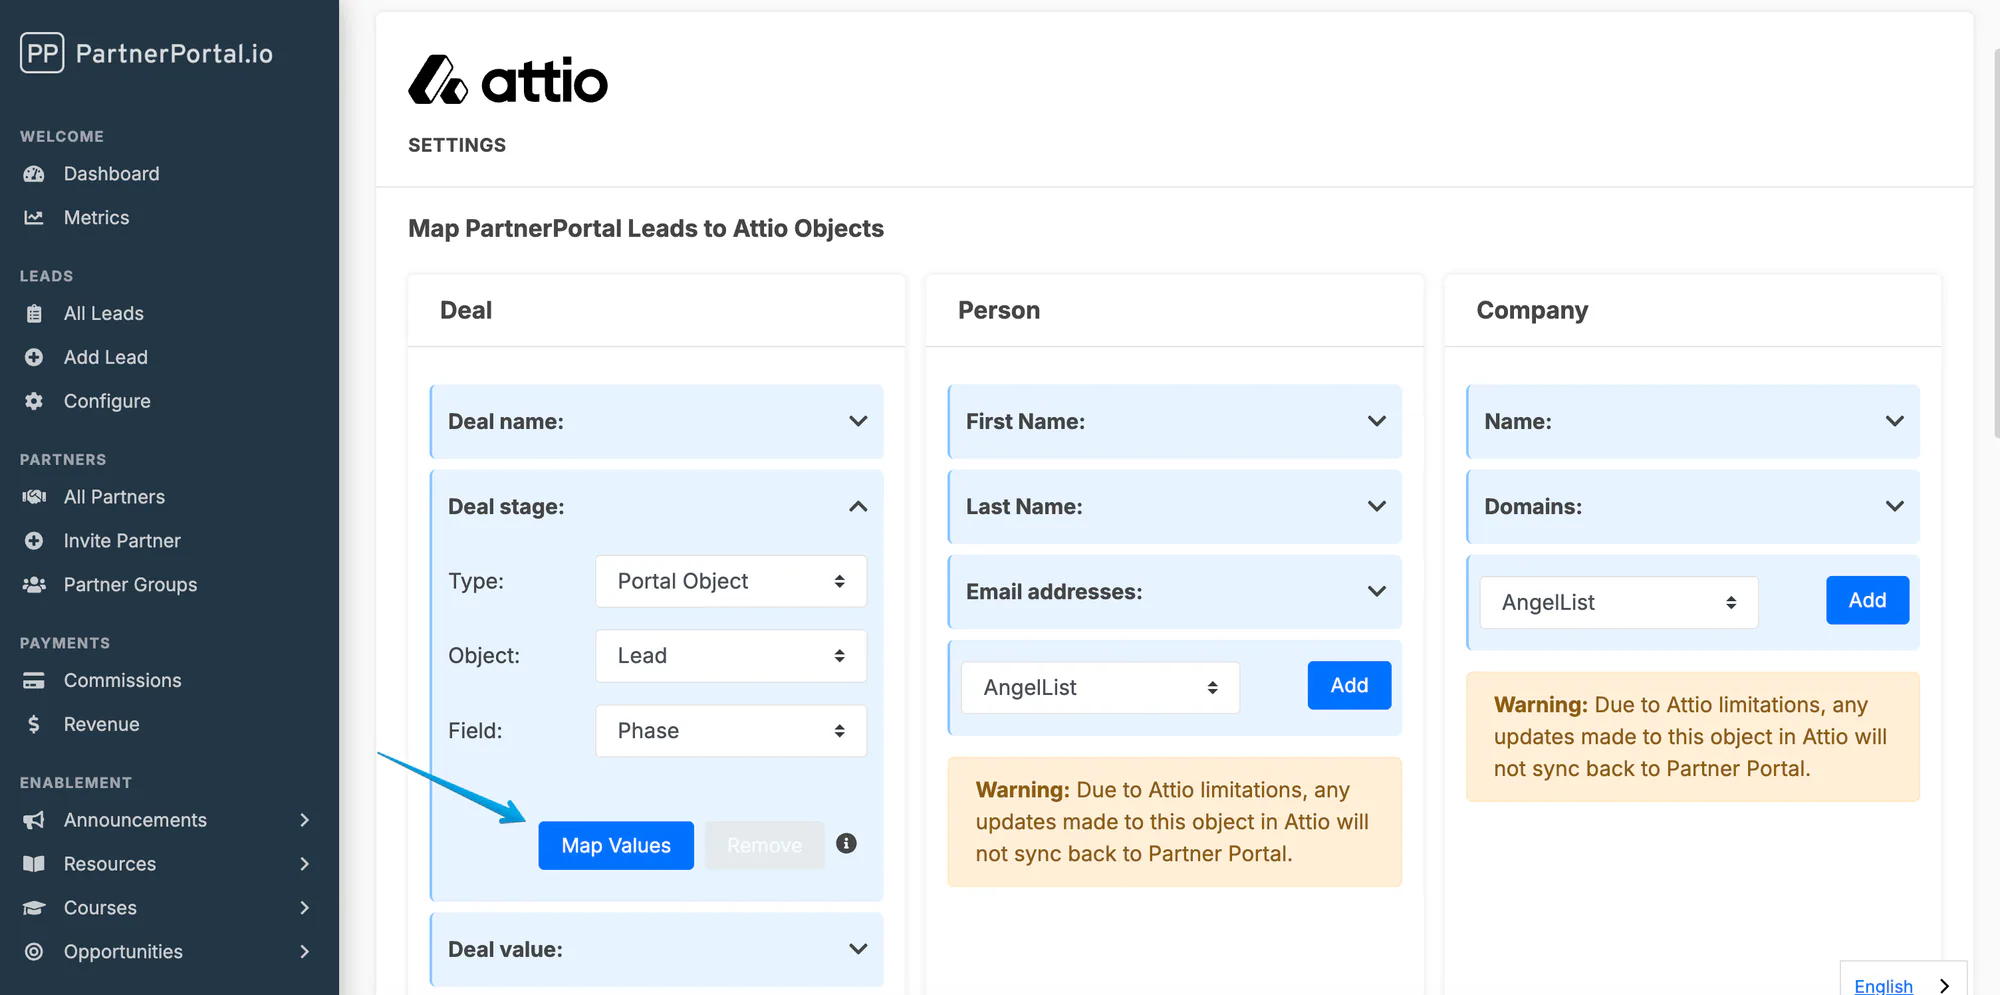The height and width of the screenshot is (995, 2000).
Task: Expand the Email addresses mapping row
Action: [1175, 592]
